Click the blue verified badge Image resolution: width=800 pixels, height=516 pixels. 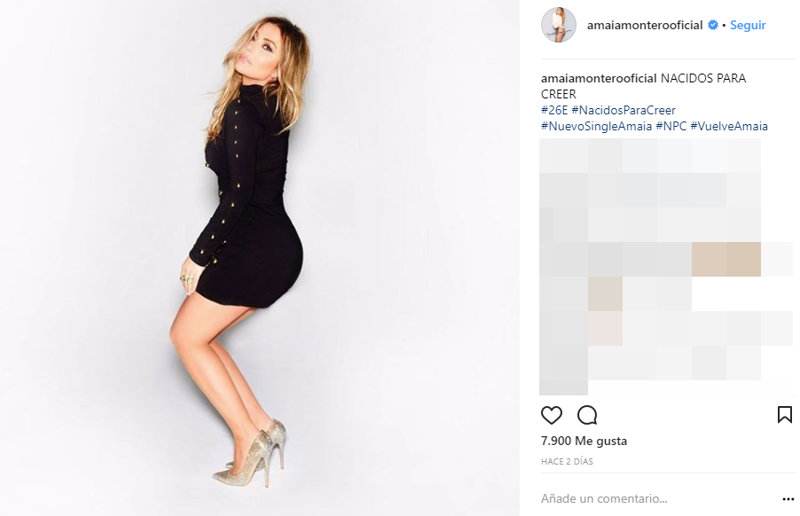coord(713,25)
